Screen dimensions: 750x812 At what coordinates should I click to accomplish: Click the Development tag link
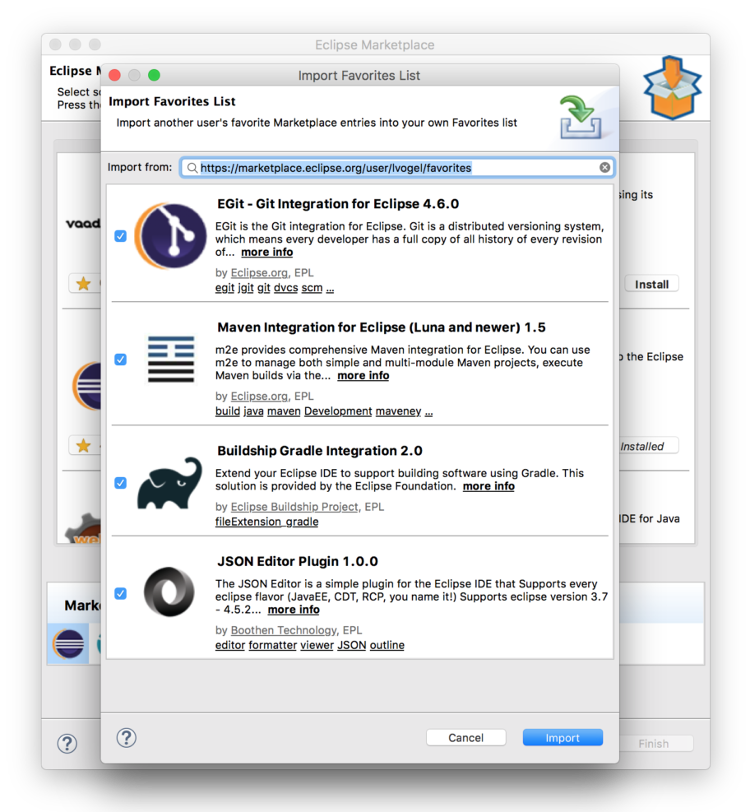(x=338, y=411)
